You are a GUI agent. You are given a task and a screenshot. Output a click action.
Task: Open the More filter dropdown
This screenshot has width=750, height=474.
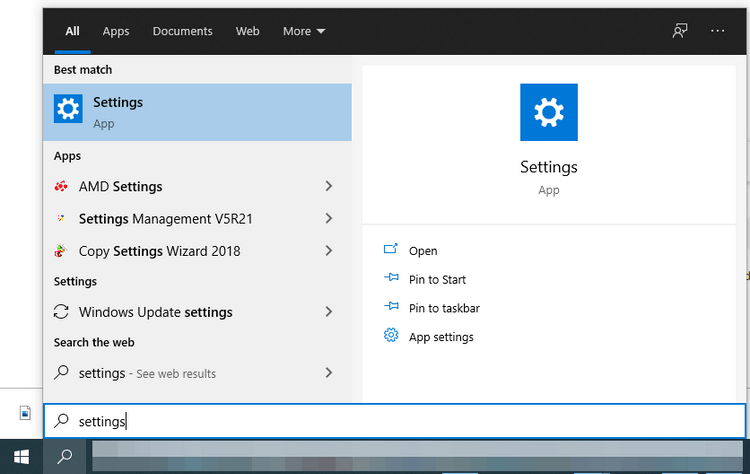click(x=304, y=31)
